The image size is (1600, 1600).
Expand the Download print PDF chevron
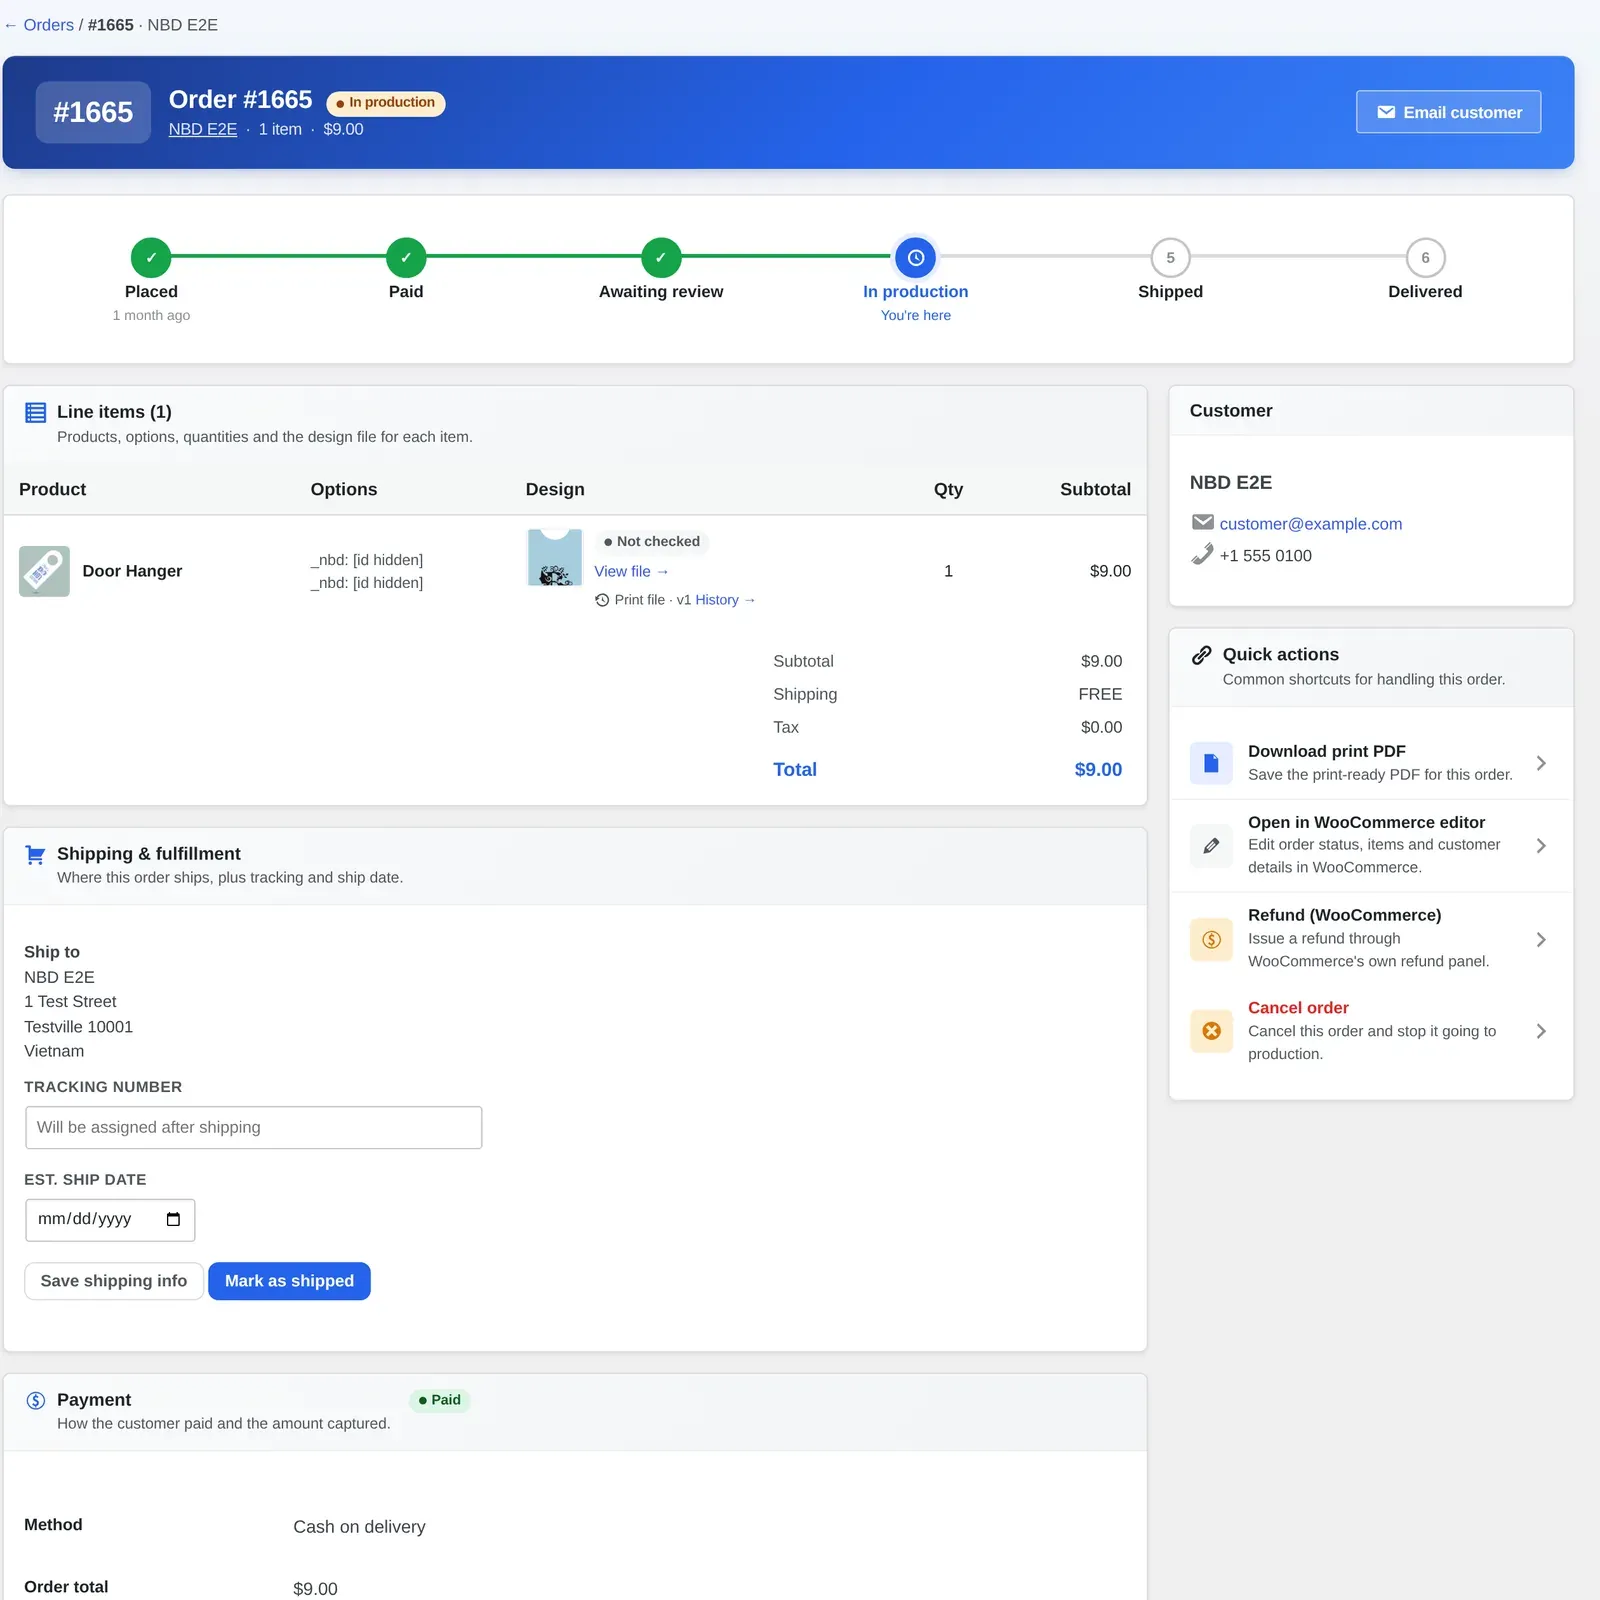click(x=1541, y=763)
